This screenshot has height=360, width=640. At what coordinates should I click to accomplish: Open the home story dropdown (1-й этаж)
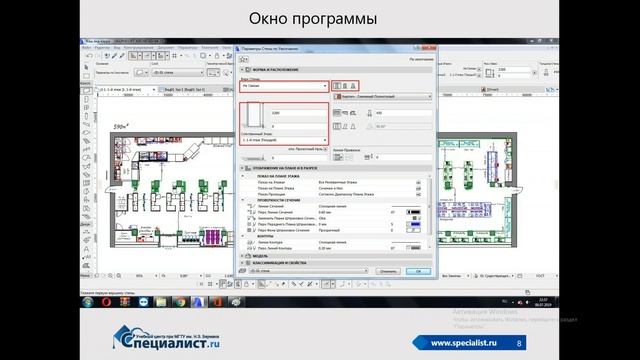(284, 140)
